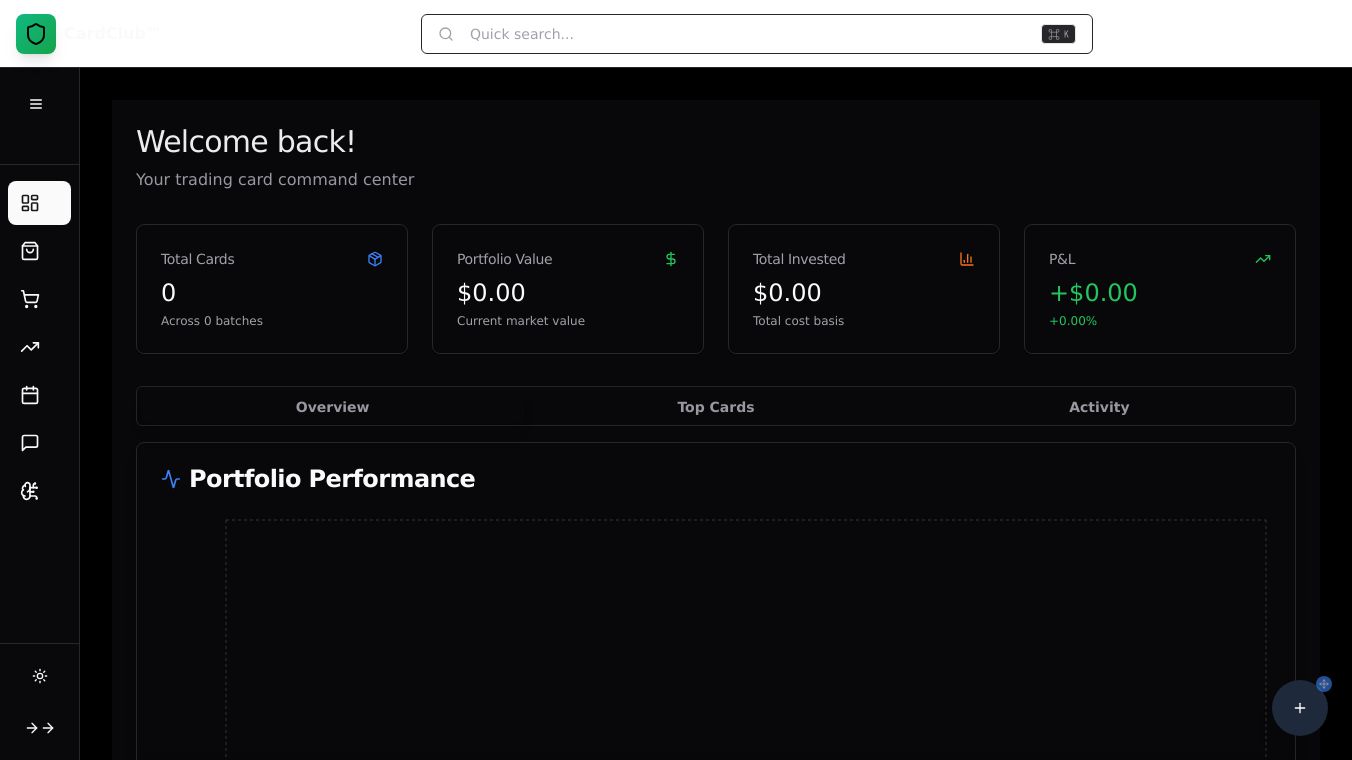Click the double-arrow expand icon at sidebar bottom
Screen dimensions: 1352x760
(40, 728)
